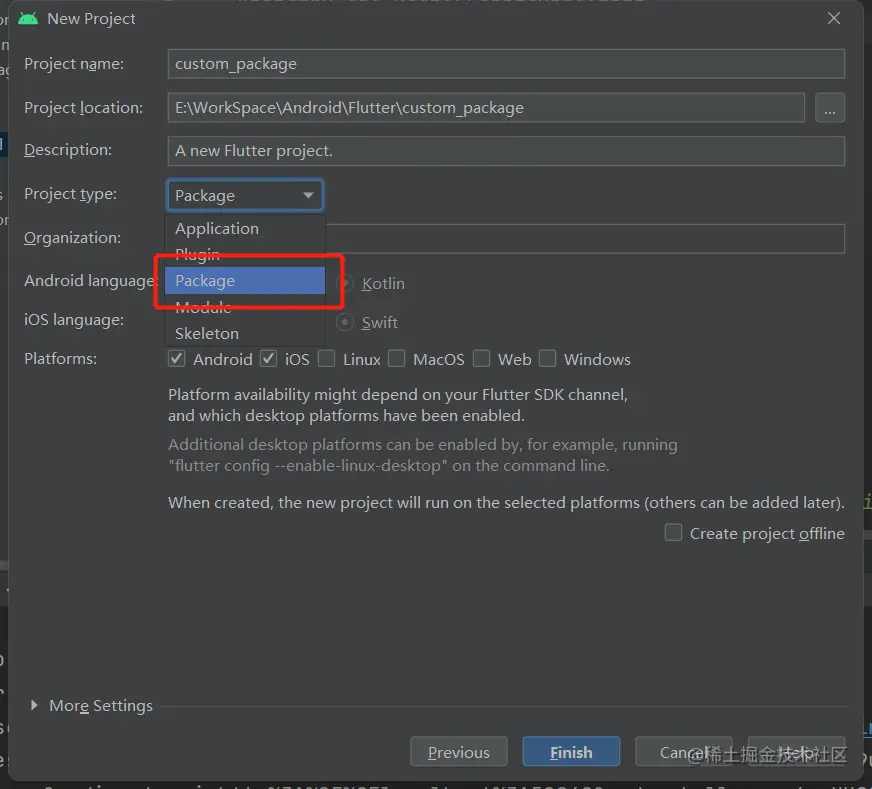The width and height of the screenshot is (872, 789).
Task: Open the Project type combo box
Action: click(x=245, y=195)
